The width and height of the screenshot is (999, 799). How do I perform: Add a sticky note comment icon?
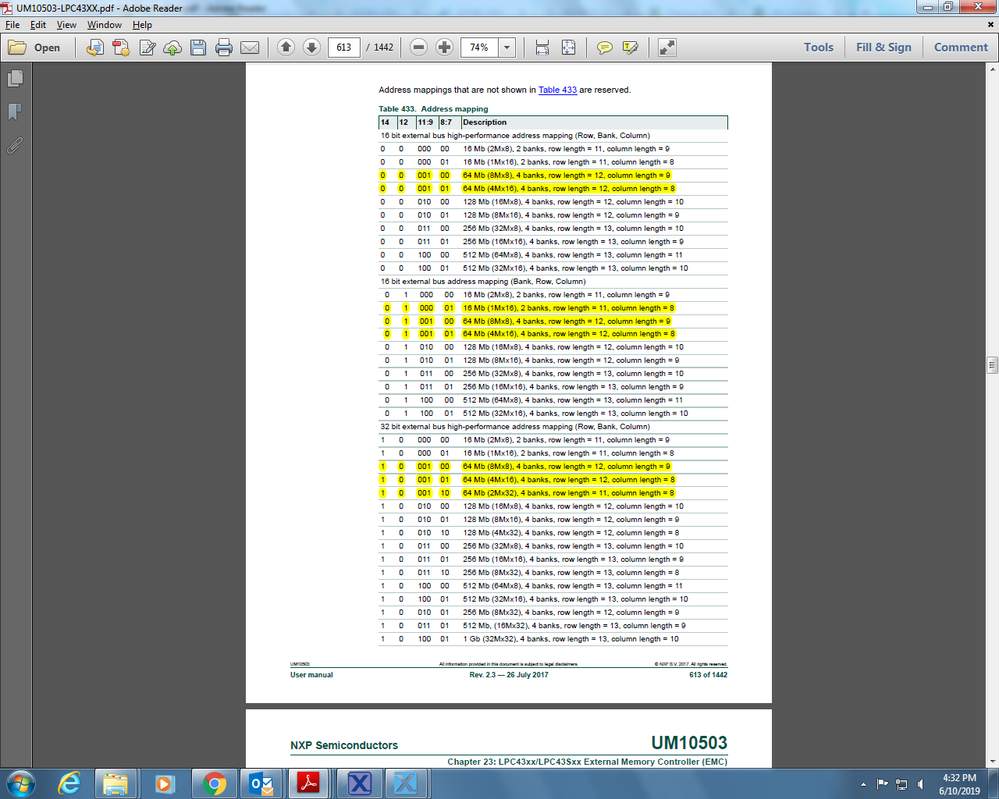[x=605, y=48]
